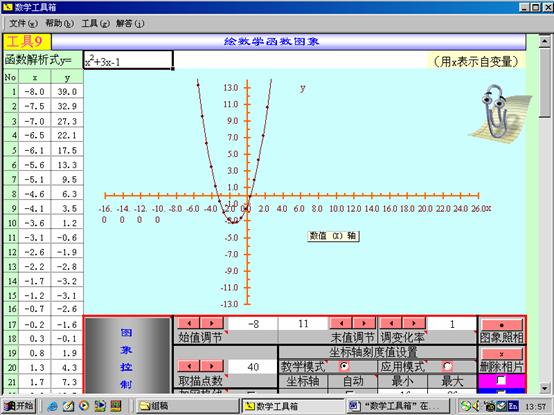The height and width of the screenshot is (415, 554).
Task: Select cell with y value 32.9
Action: pos(67,106)
